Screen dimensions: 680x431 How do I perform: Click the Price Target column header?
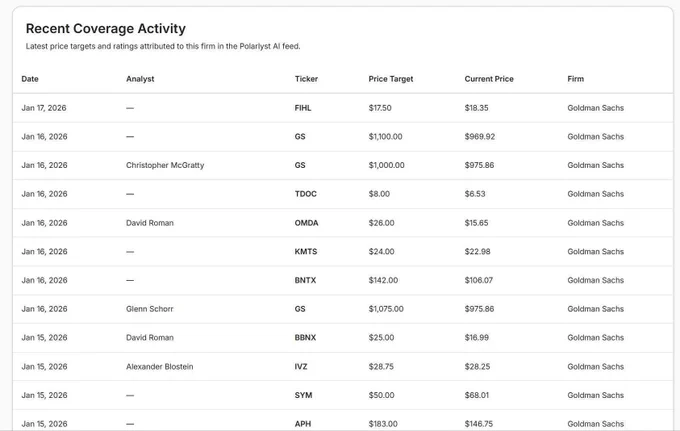point(391,79)
